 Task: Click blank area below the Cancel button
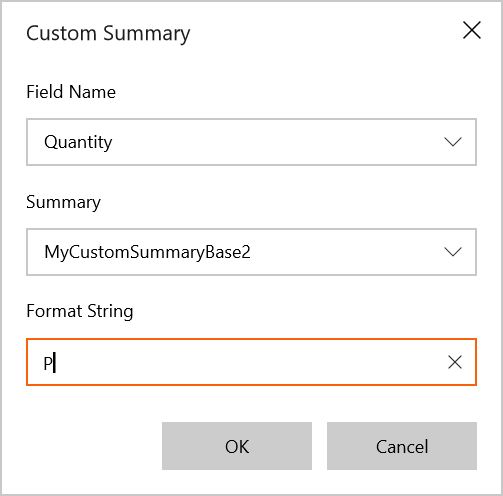coord(402,482)
